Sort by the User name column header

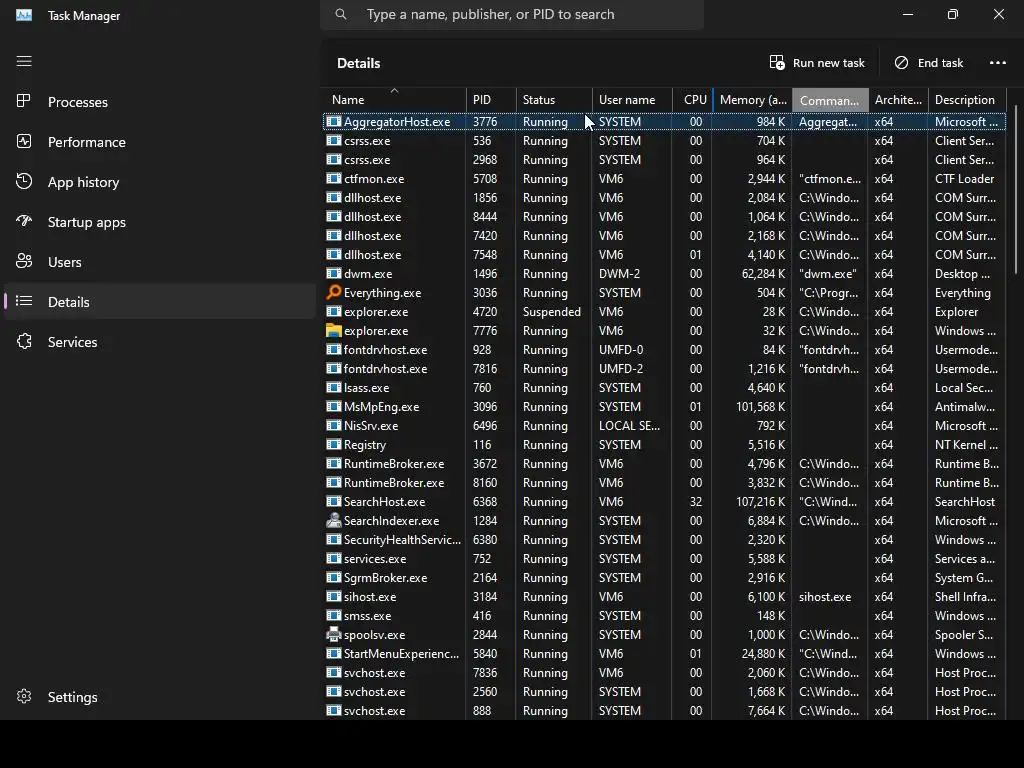coord(632,100)
